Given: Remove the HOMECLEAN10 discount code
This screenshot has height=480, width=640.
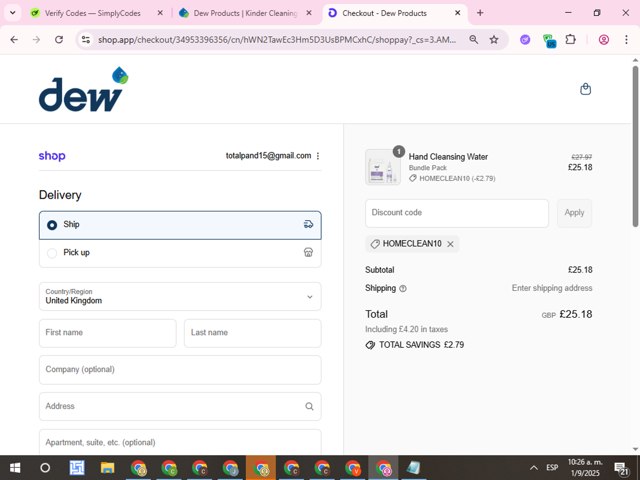Looking at the screenshot, I should point(450,244).
